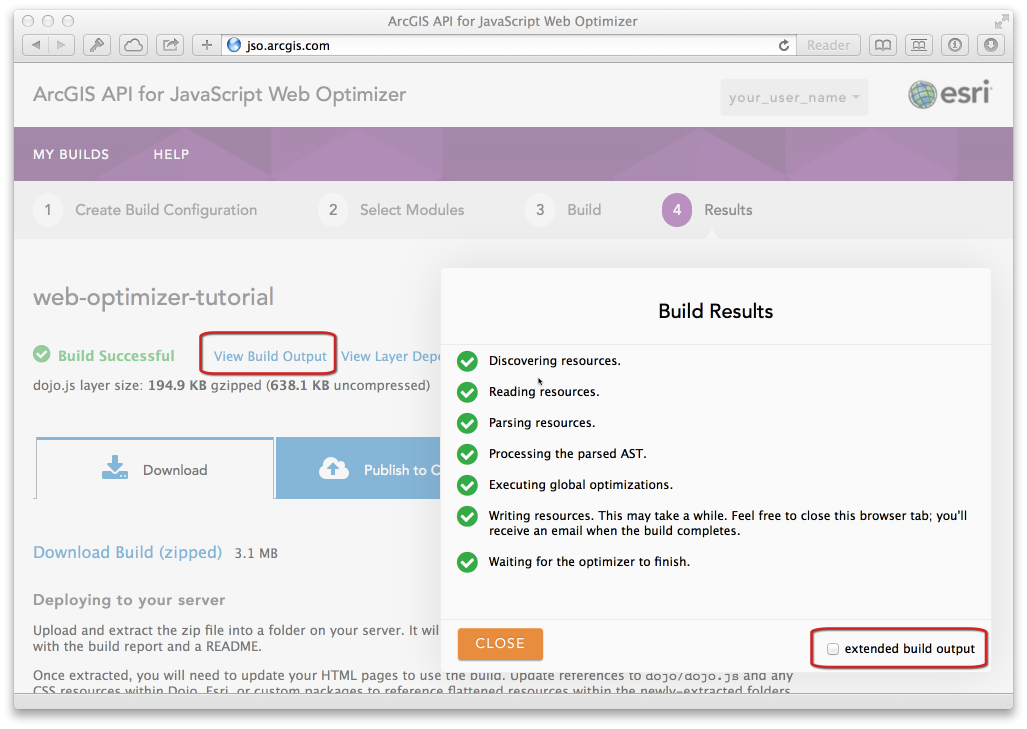Click the orange CLOSE button
Screen dimensions: 1027x729
click(500, 644)
